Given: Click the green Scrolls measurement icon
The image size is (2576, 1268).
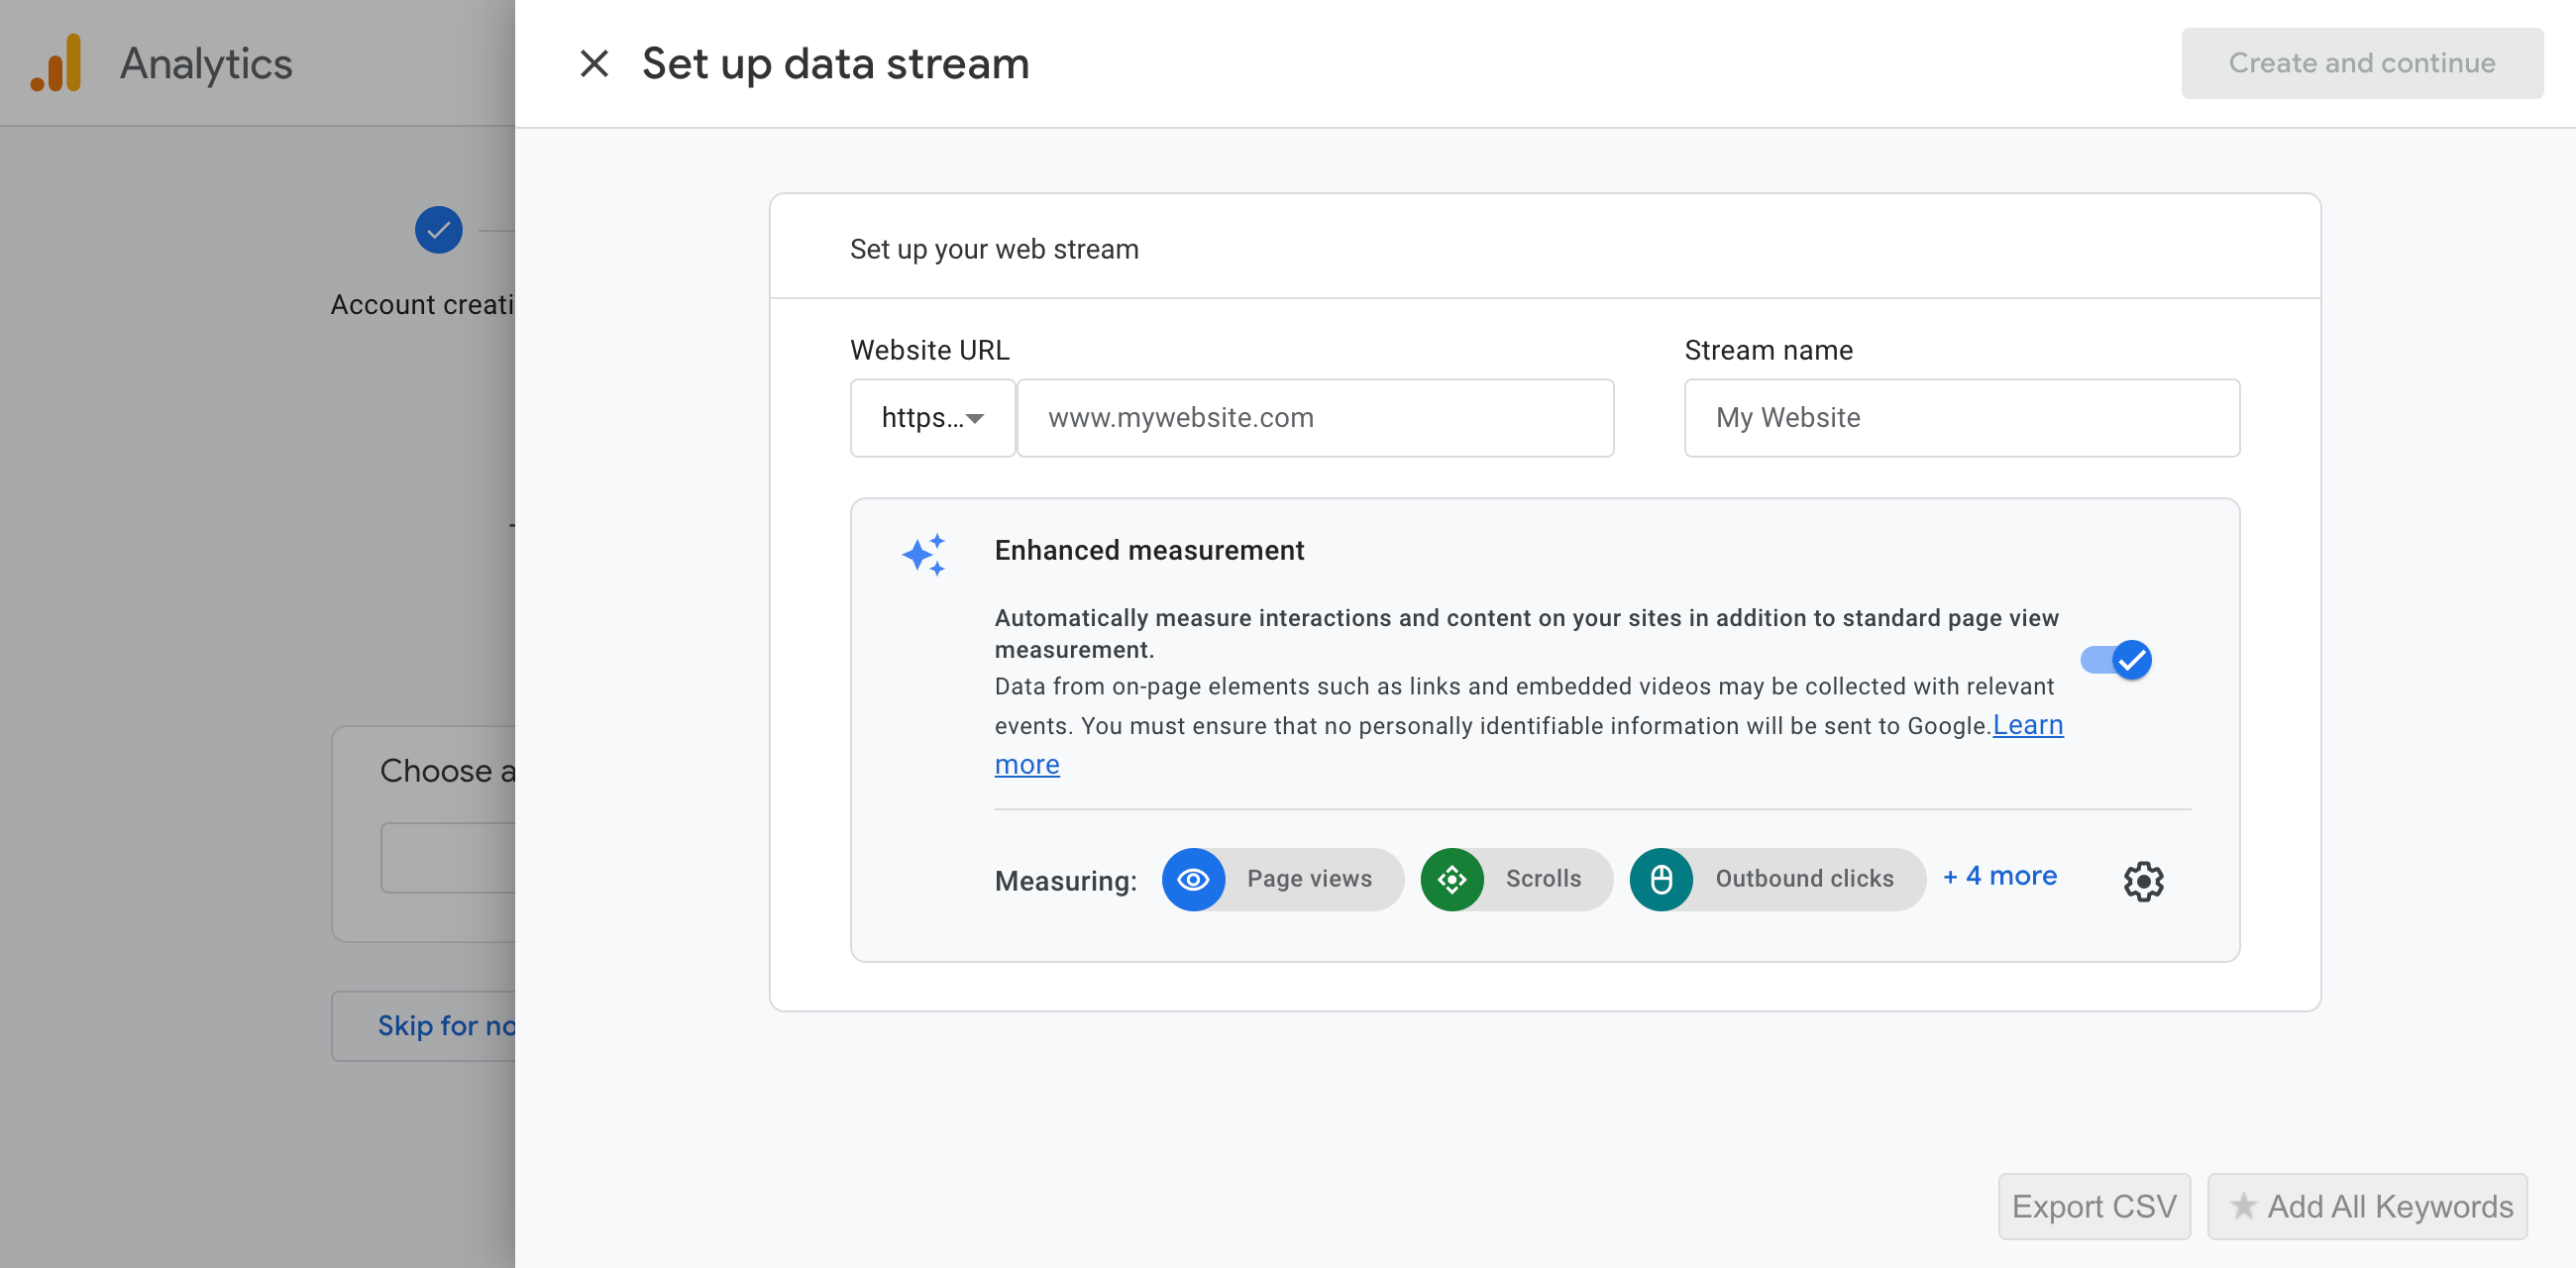Looking at the screenshot, I should click(1453, 880).
